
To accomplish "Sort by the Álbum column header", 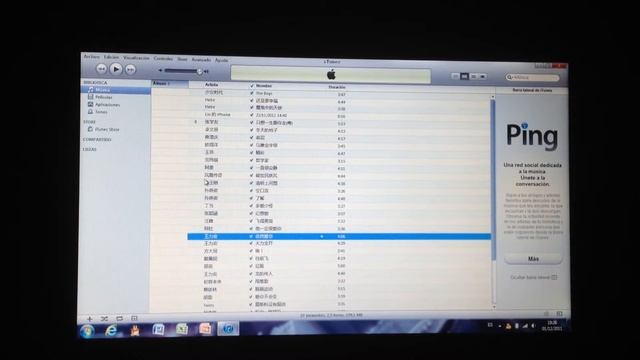I will click(170, 84).
